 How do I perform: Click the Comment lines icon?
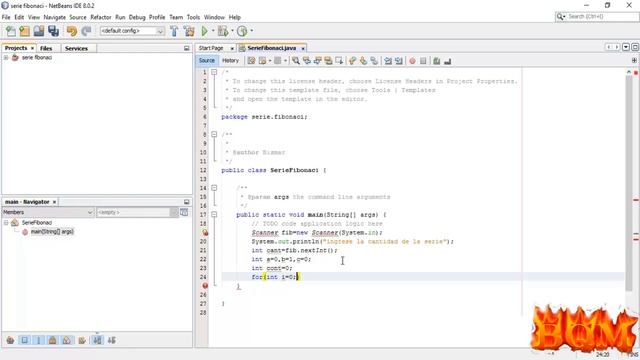point(437,61)
